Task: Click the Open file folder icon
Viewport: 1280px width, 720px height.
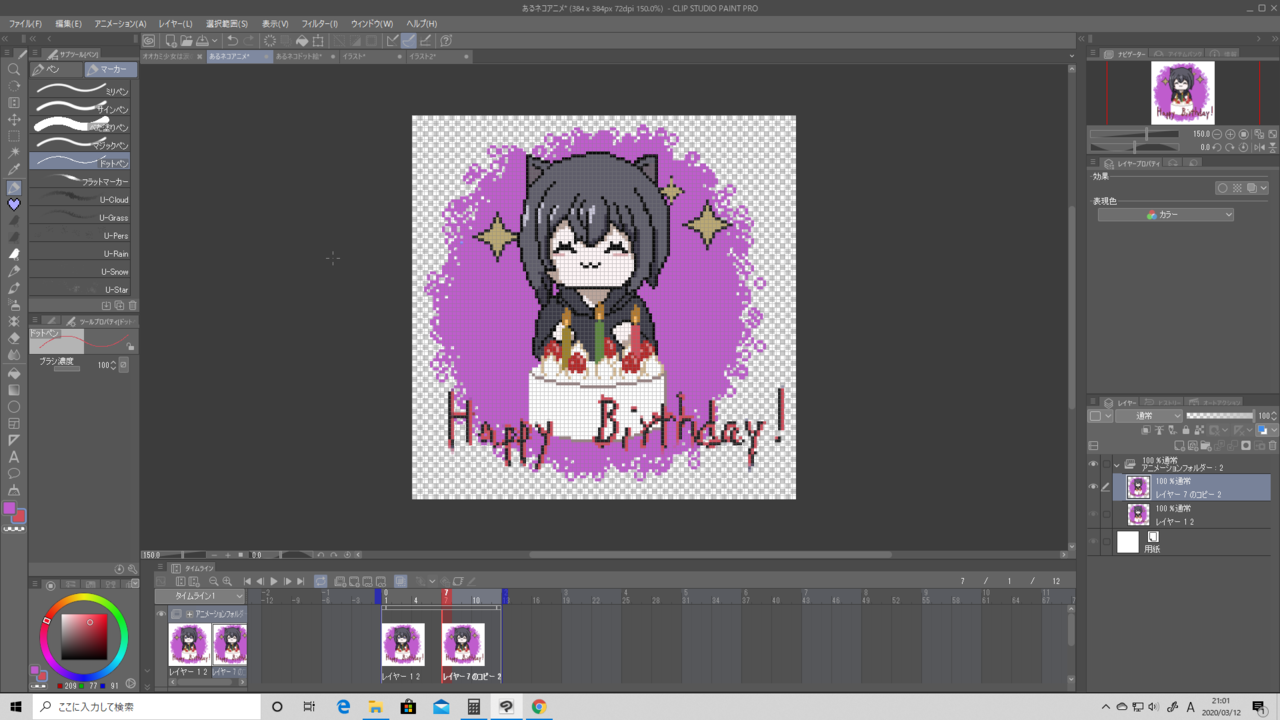Action: point(186,41)
